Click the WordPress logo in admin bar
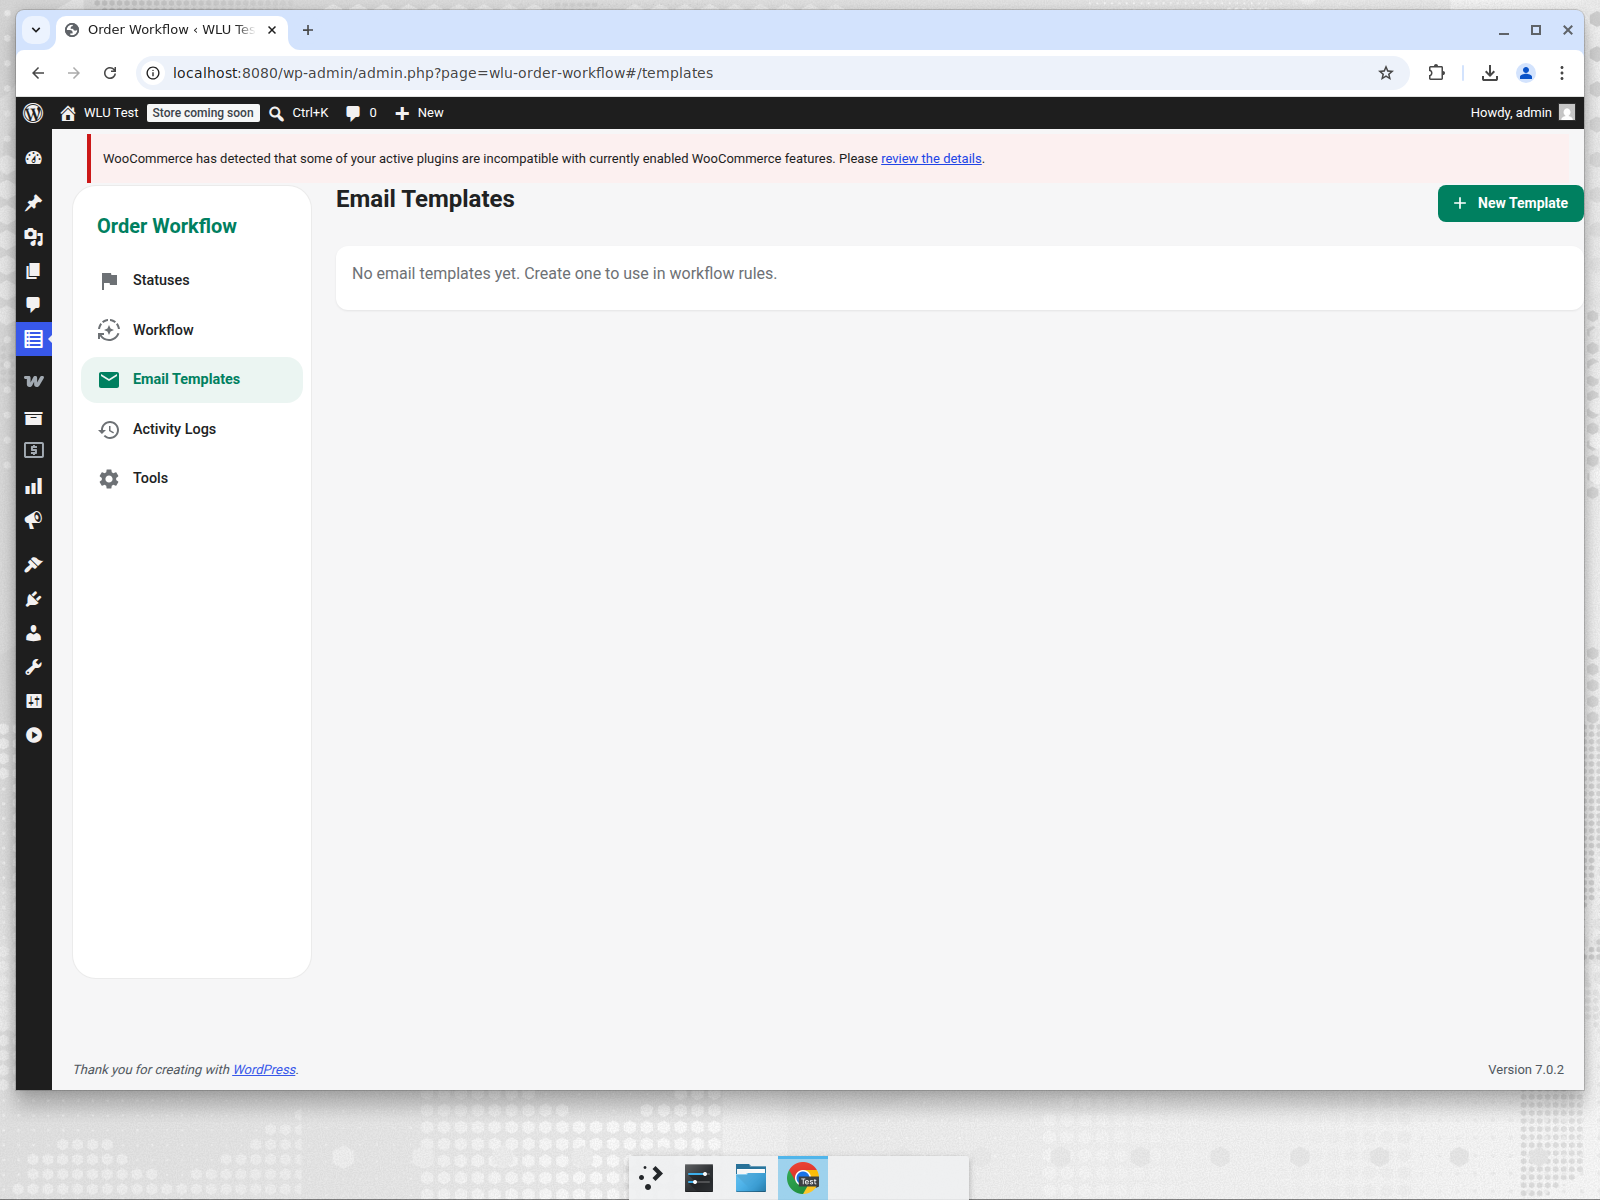Viewport: 1600px width, 1200px height. click(x=33, y=113)
